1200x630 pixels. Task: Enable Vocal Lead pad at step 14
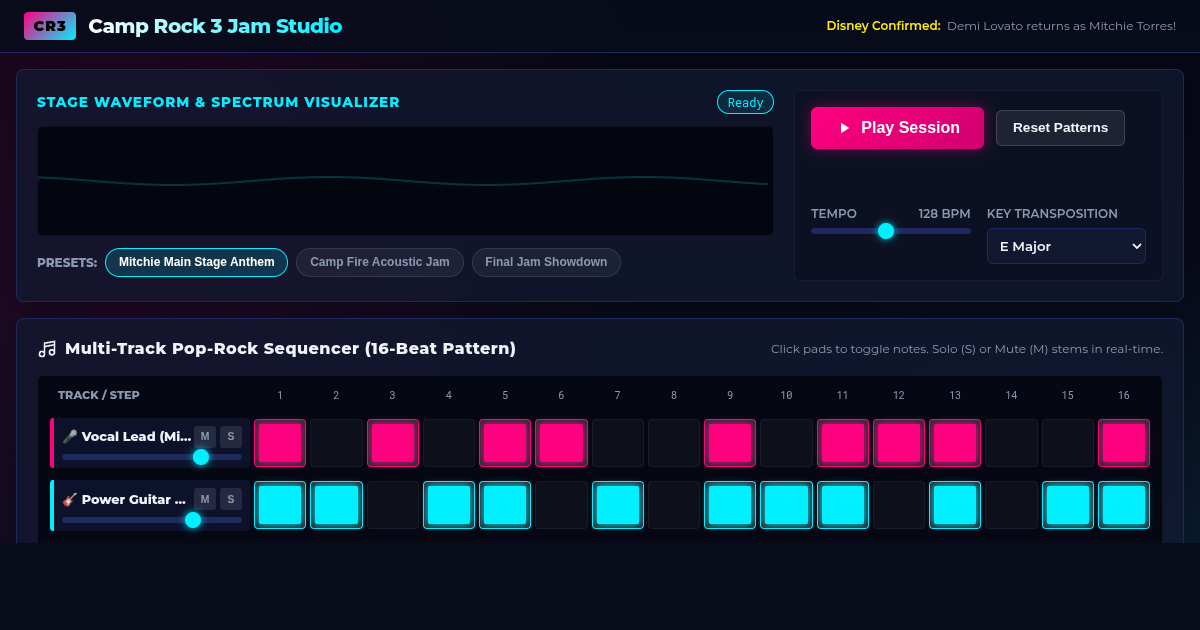point(1011,443)
